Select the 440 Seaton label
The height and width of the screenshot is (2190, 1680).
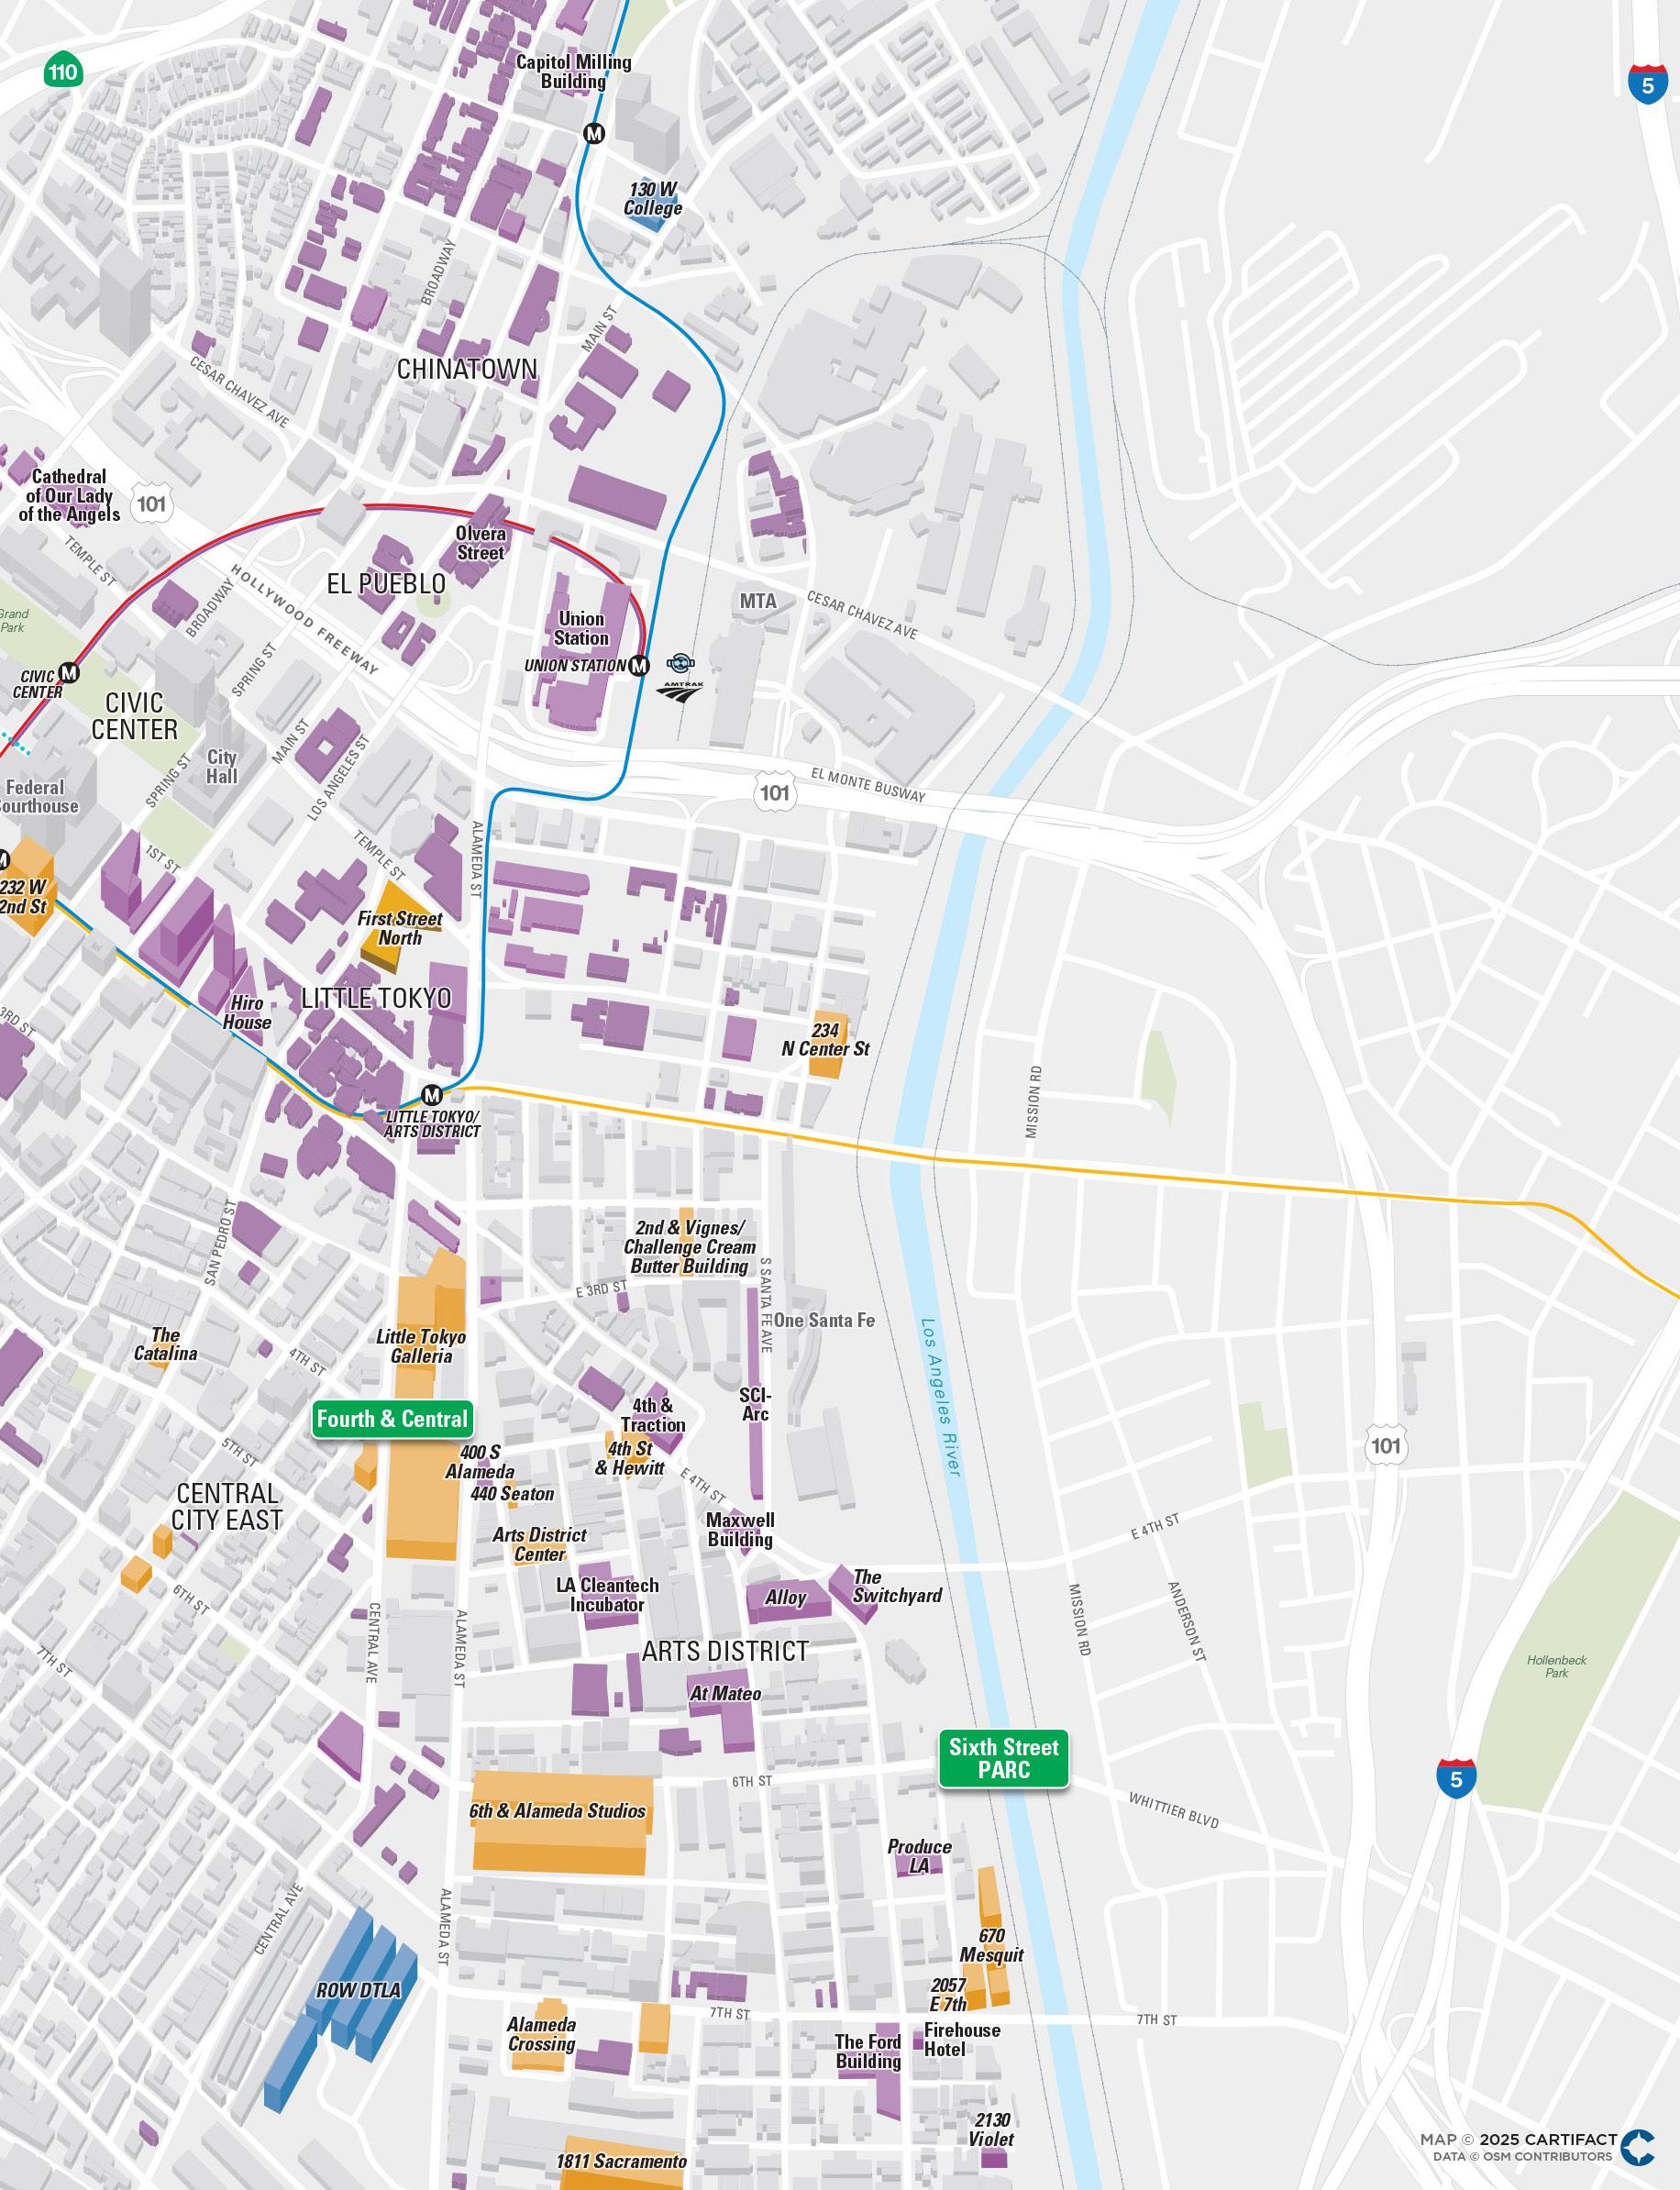tap(512, 1494)
